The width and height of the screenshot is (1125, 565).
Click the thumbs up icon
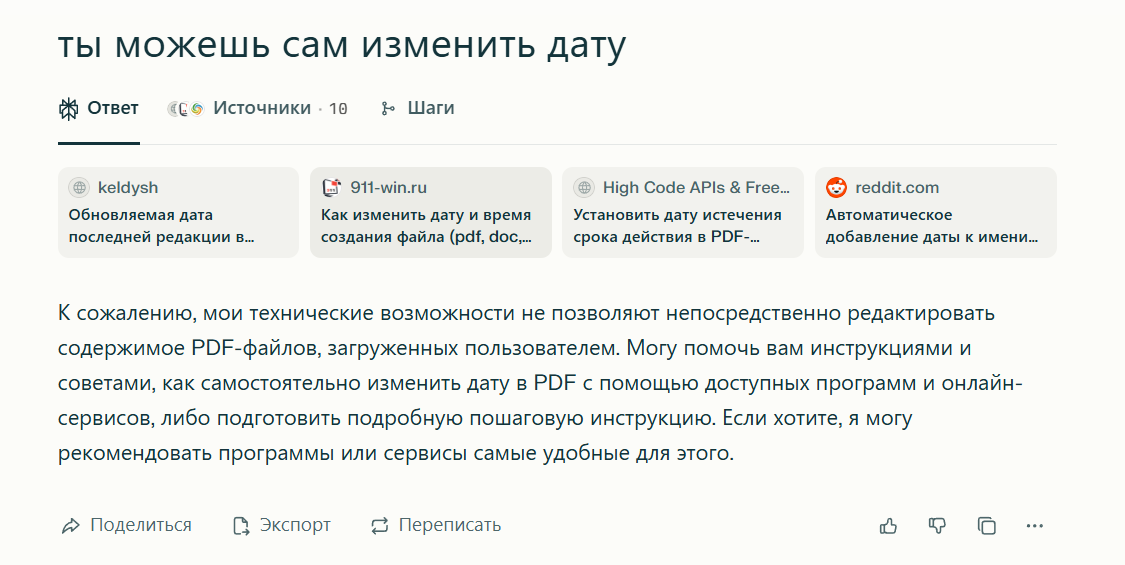tap(888, 526)
